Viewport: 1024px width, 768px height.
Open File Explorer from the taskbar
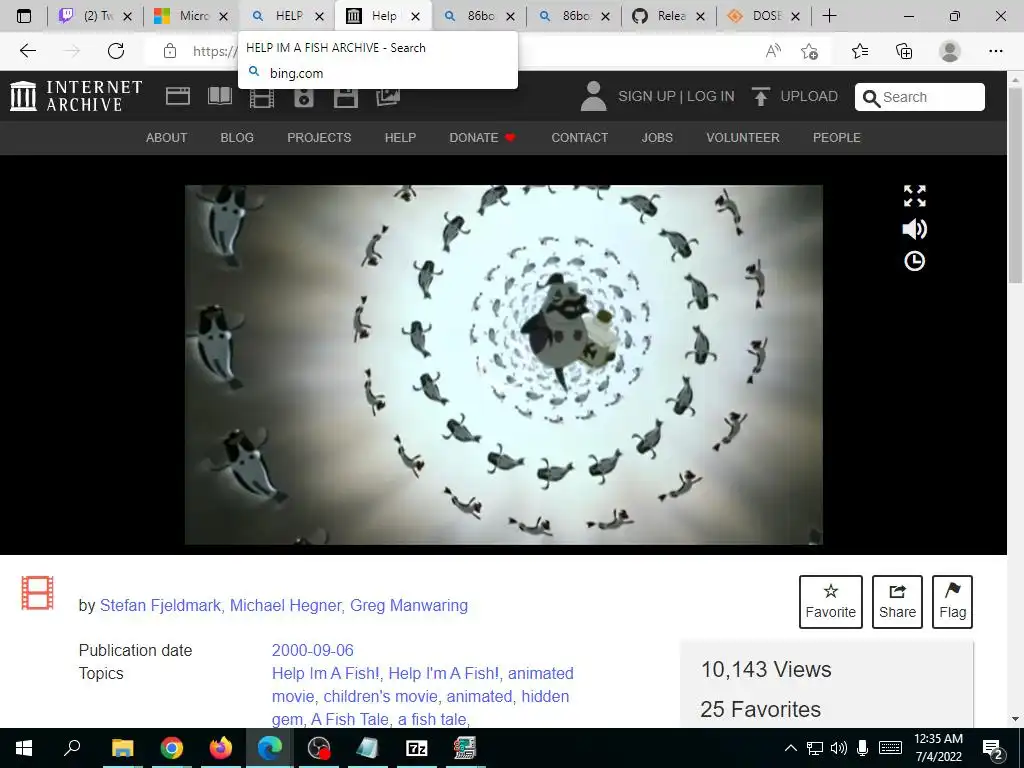123,748
